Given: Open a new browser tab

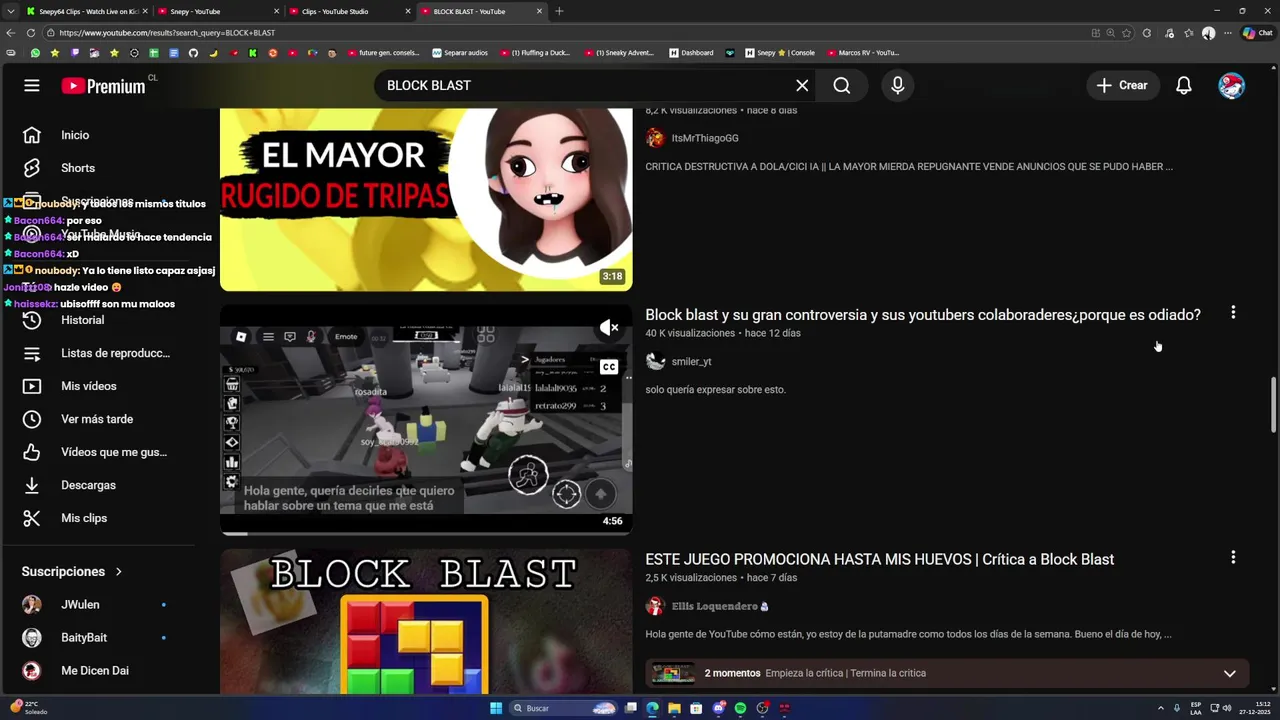Looking at the screenshot, I should point(559,11).
